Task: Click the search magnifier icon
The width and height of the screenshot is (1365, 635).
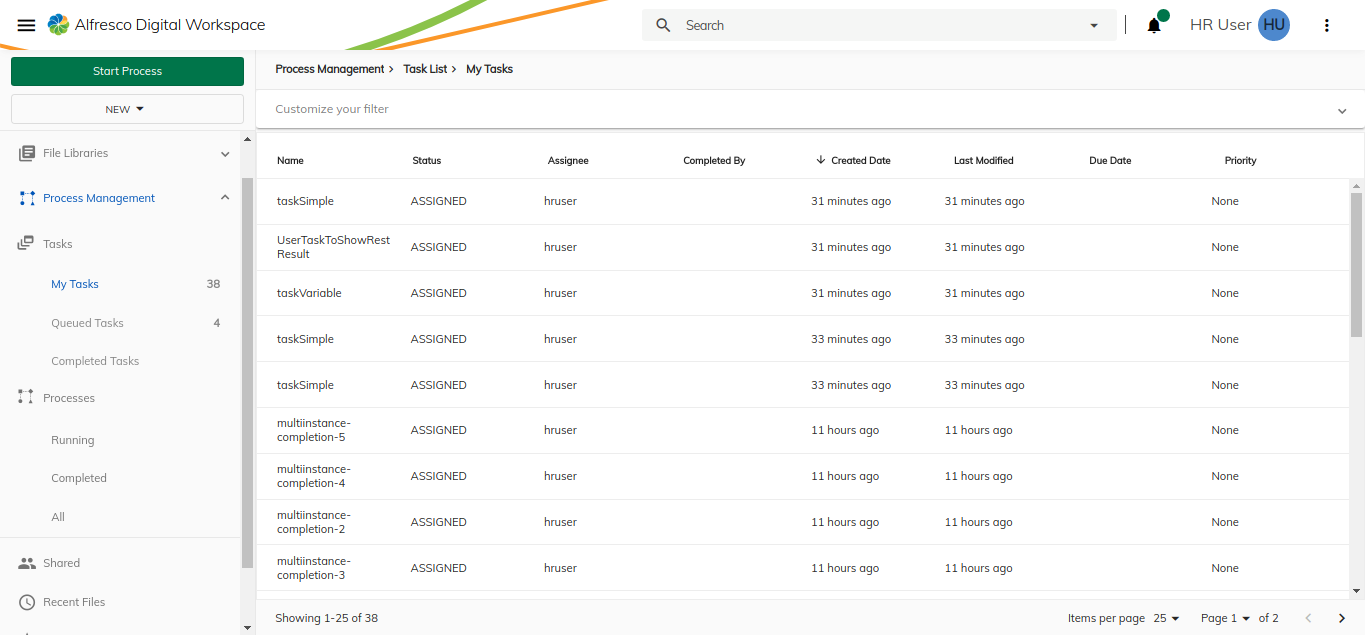Action: (x=663, y=25)
